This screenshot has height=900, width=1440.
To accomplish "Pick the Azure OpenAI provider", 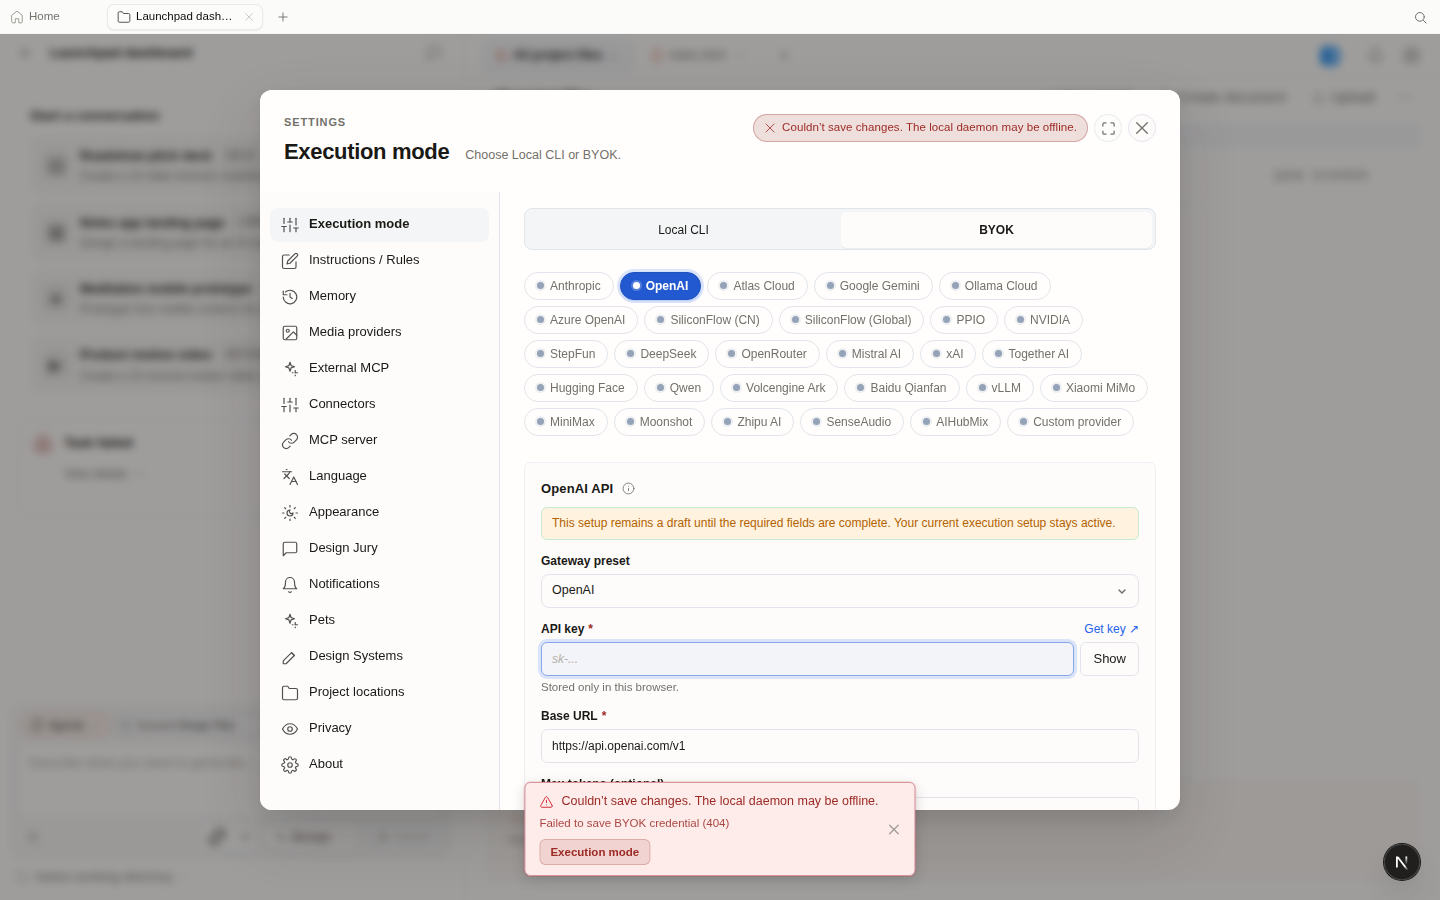I will (581, 320).
